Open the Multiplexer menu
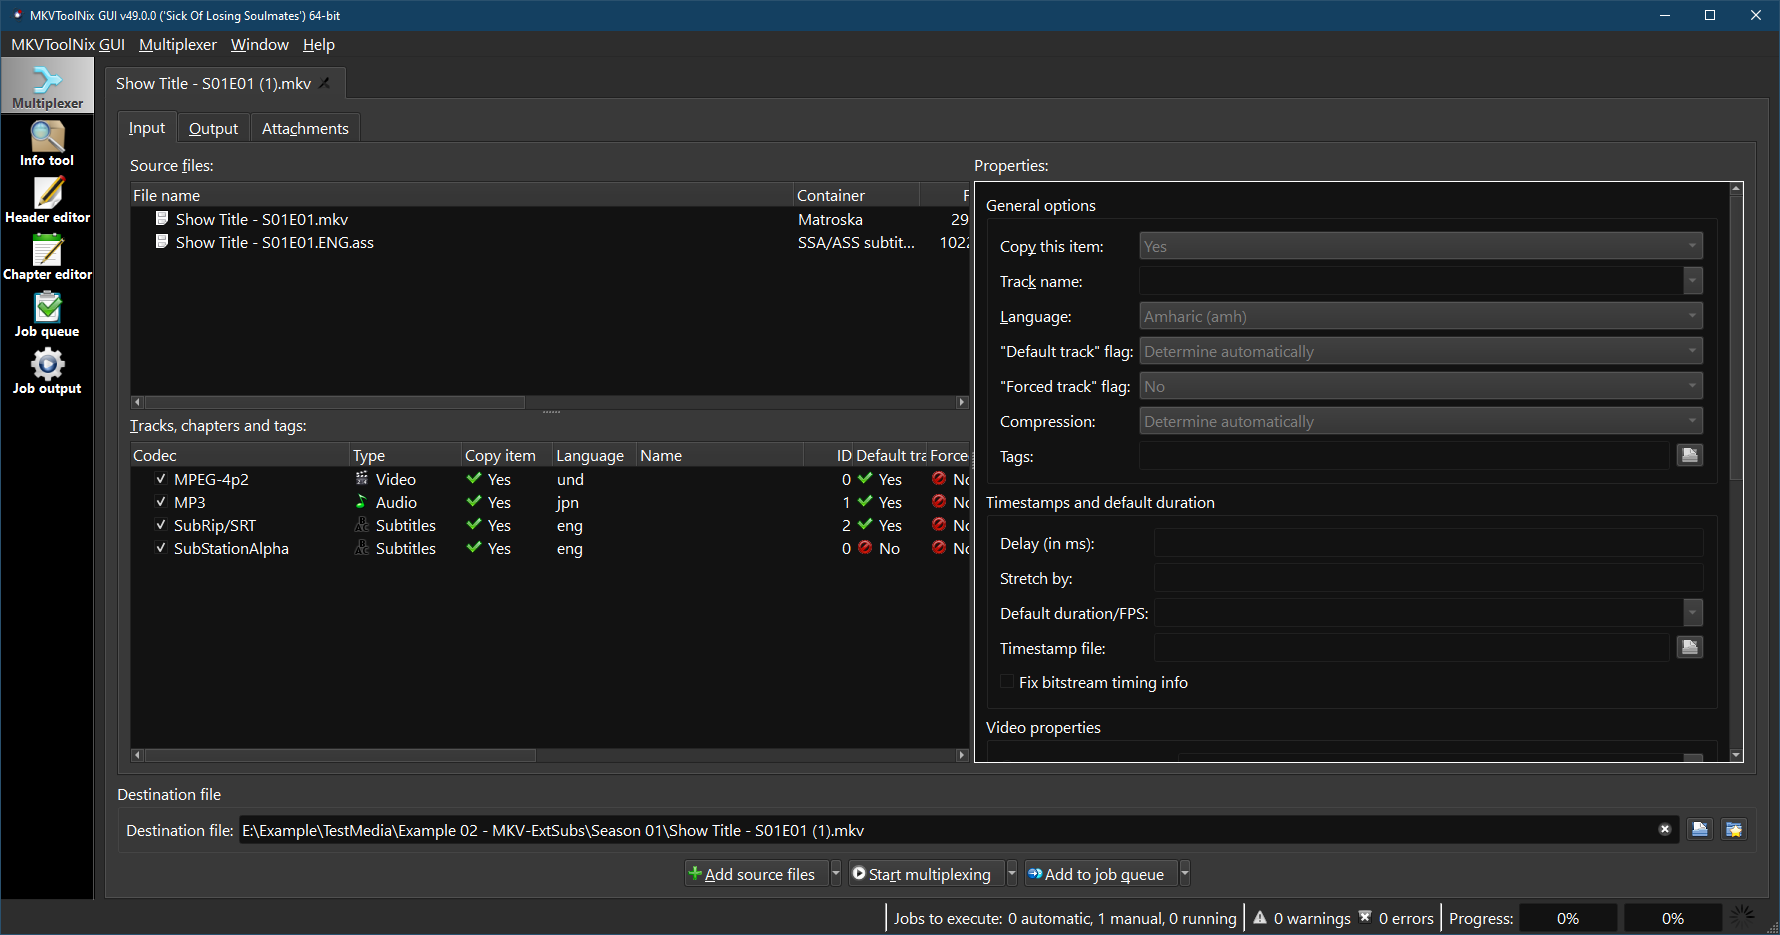Viewport: 1780px width, 935px height. point(178,44)
